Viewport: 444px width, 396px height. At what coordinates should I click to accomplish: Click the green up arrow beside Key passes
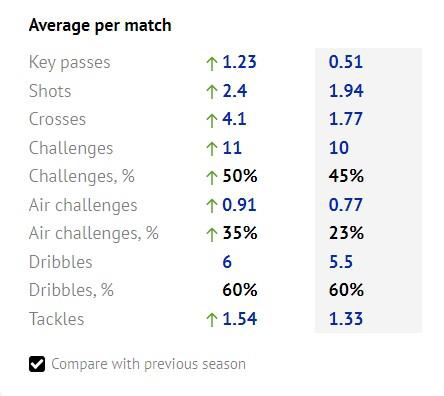pos(212,63)
